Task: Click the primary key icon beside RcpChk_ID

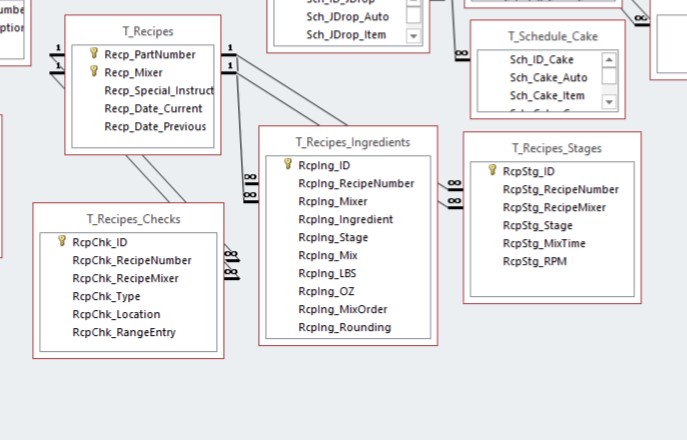Action: pos(62,241)
